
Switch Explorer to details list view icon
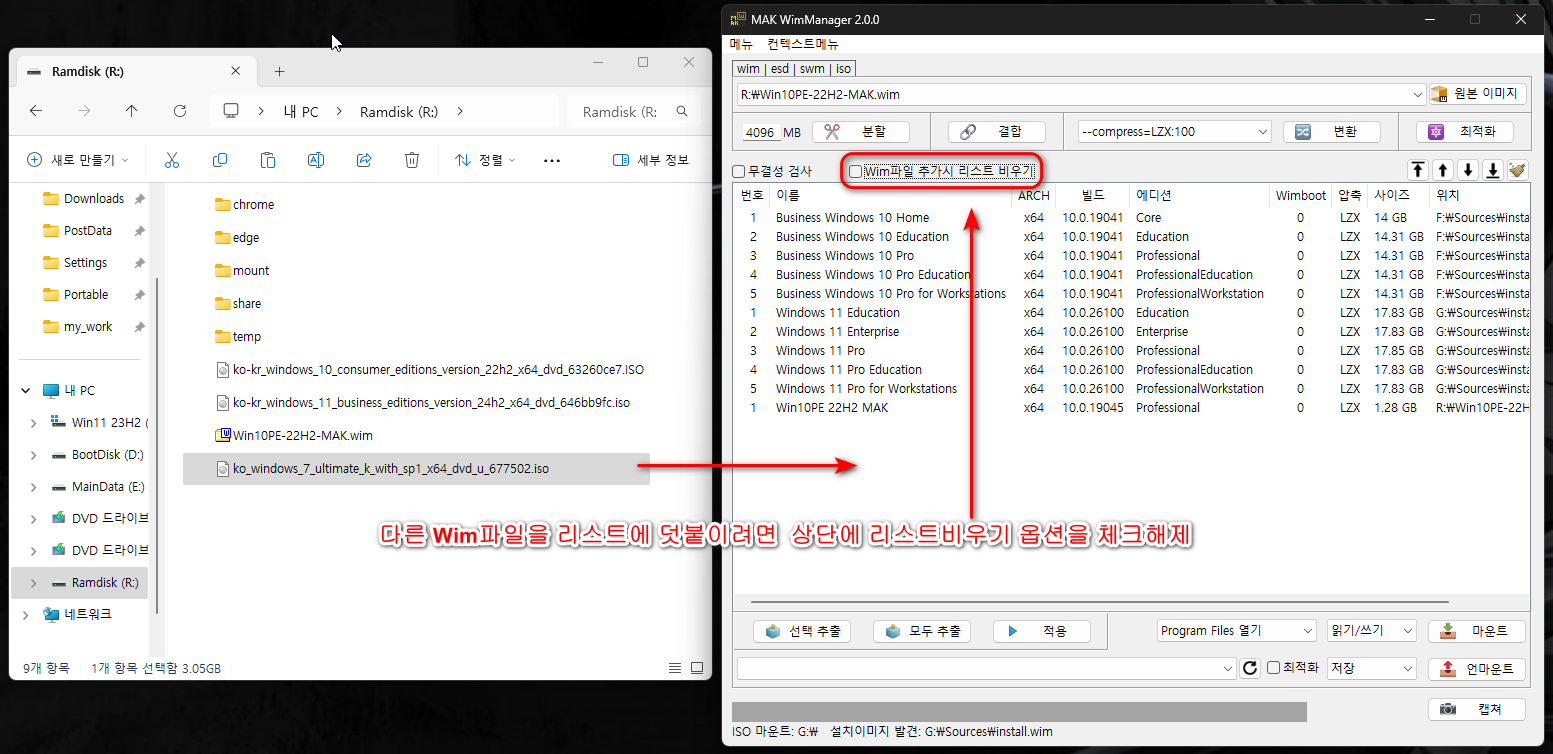pyautogui.click(x=675, y=668)
